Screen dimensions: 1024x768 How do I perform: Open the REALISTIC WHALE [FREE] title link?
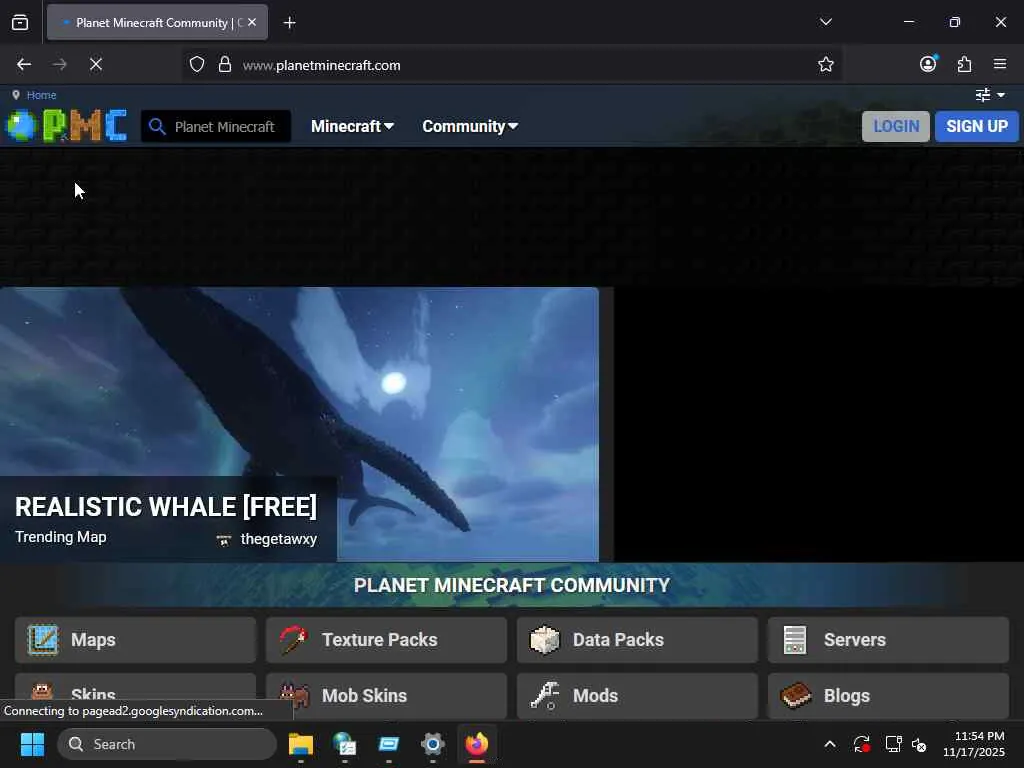166,507
